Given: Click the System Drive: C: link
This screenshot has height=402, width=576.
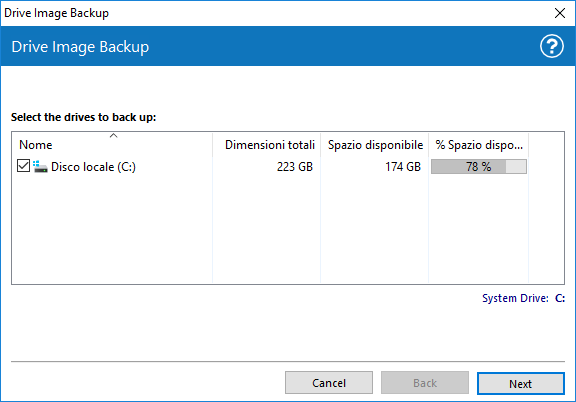Looking at the screenshot, I should [523, 298].
